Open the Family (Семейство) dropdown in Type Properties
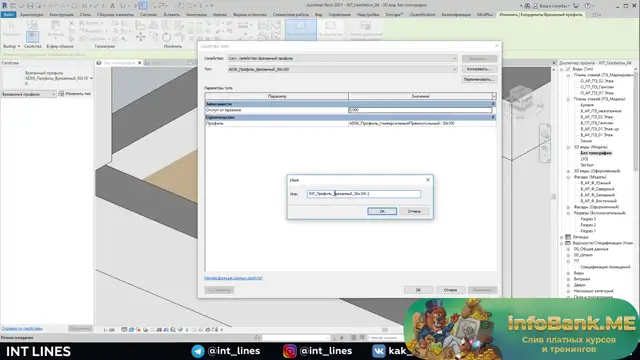640x360 pixels. 342,58
